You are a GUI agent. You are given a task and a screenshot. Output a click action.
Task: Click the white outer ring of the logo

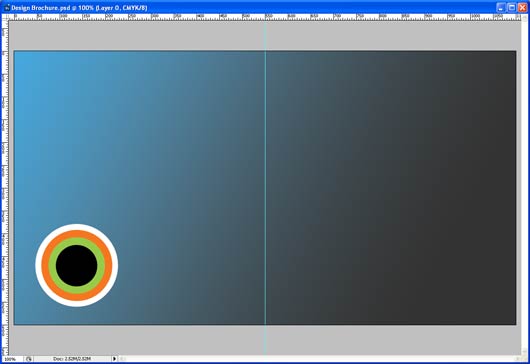[77, 227]
